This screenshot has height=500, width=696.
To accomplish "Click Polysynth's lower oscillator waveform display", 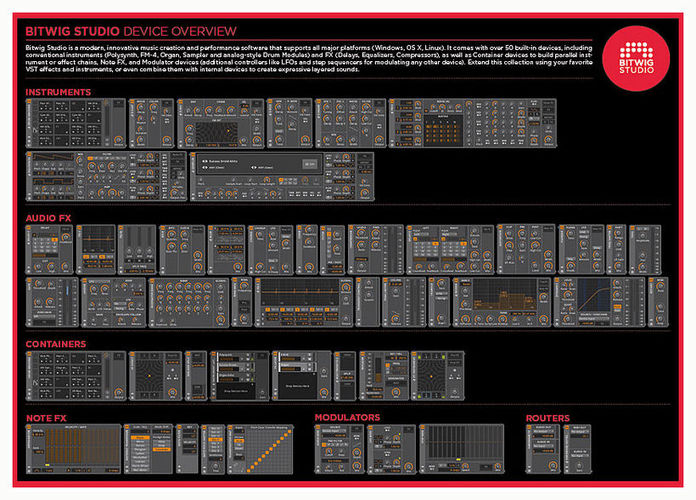I will [54, 182].
